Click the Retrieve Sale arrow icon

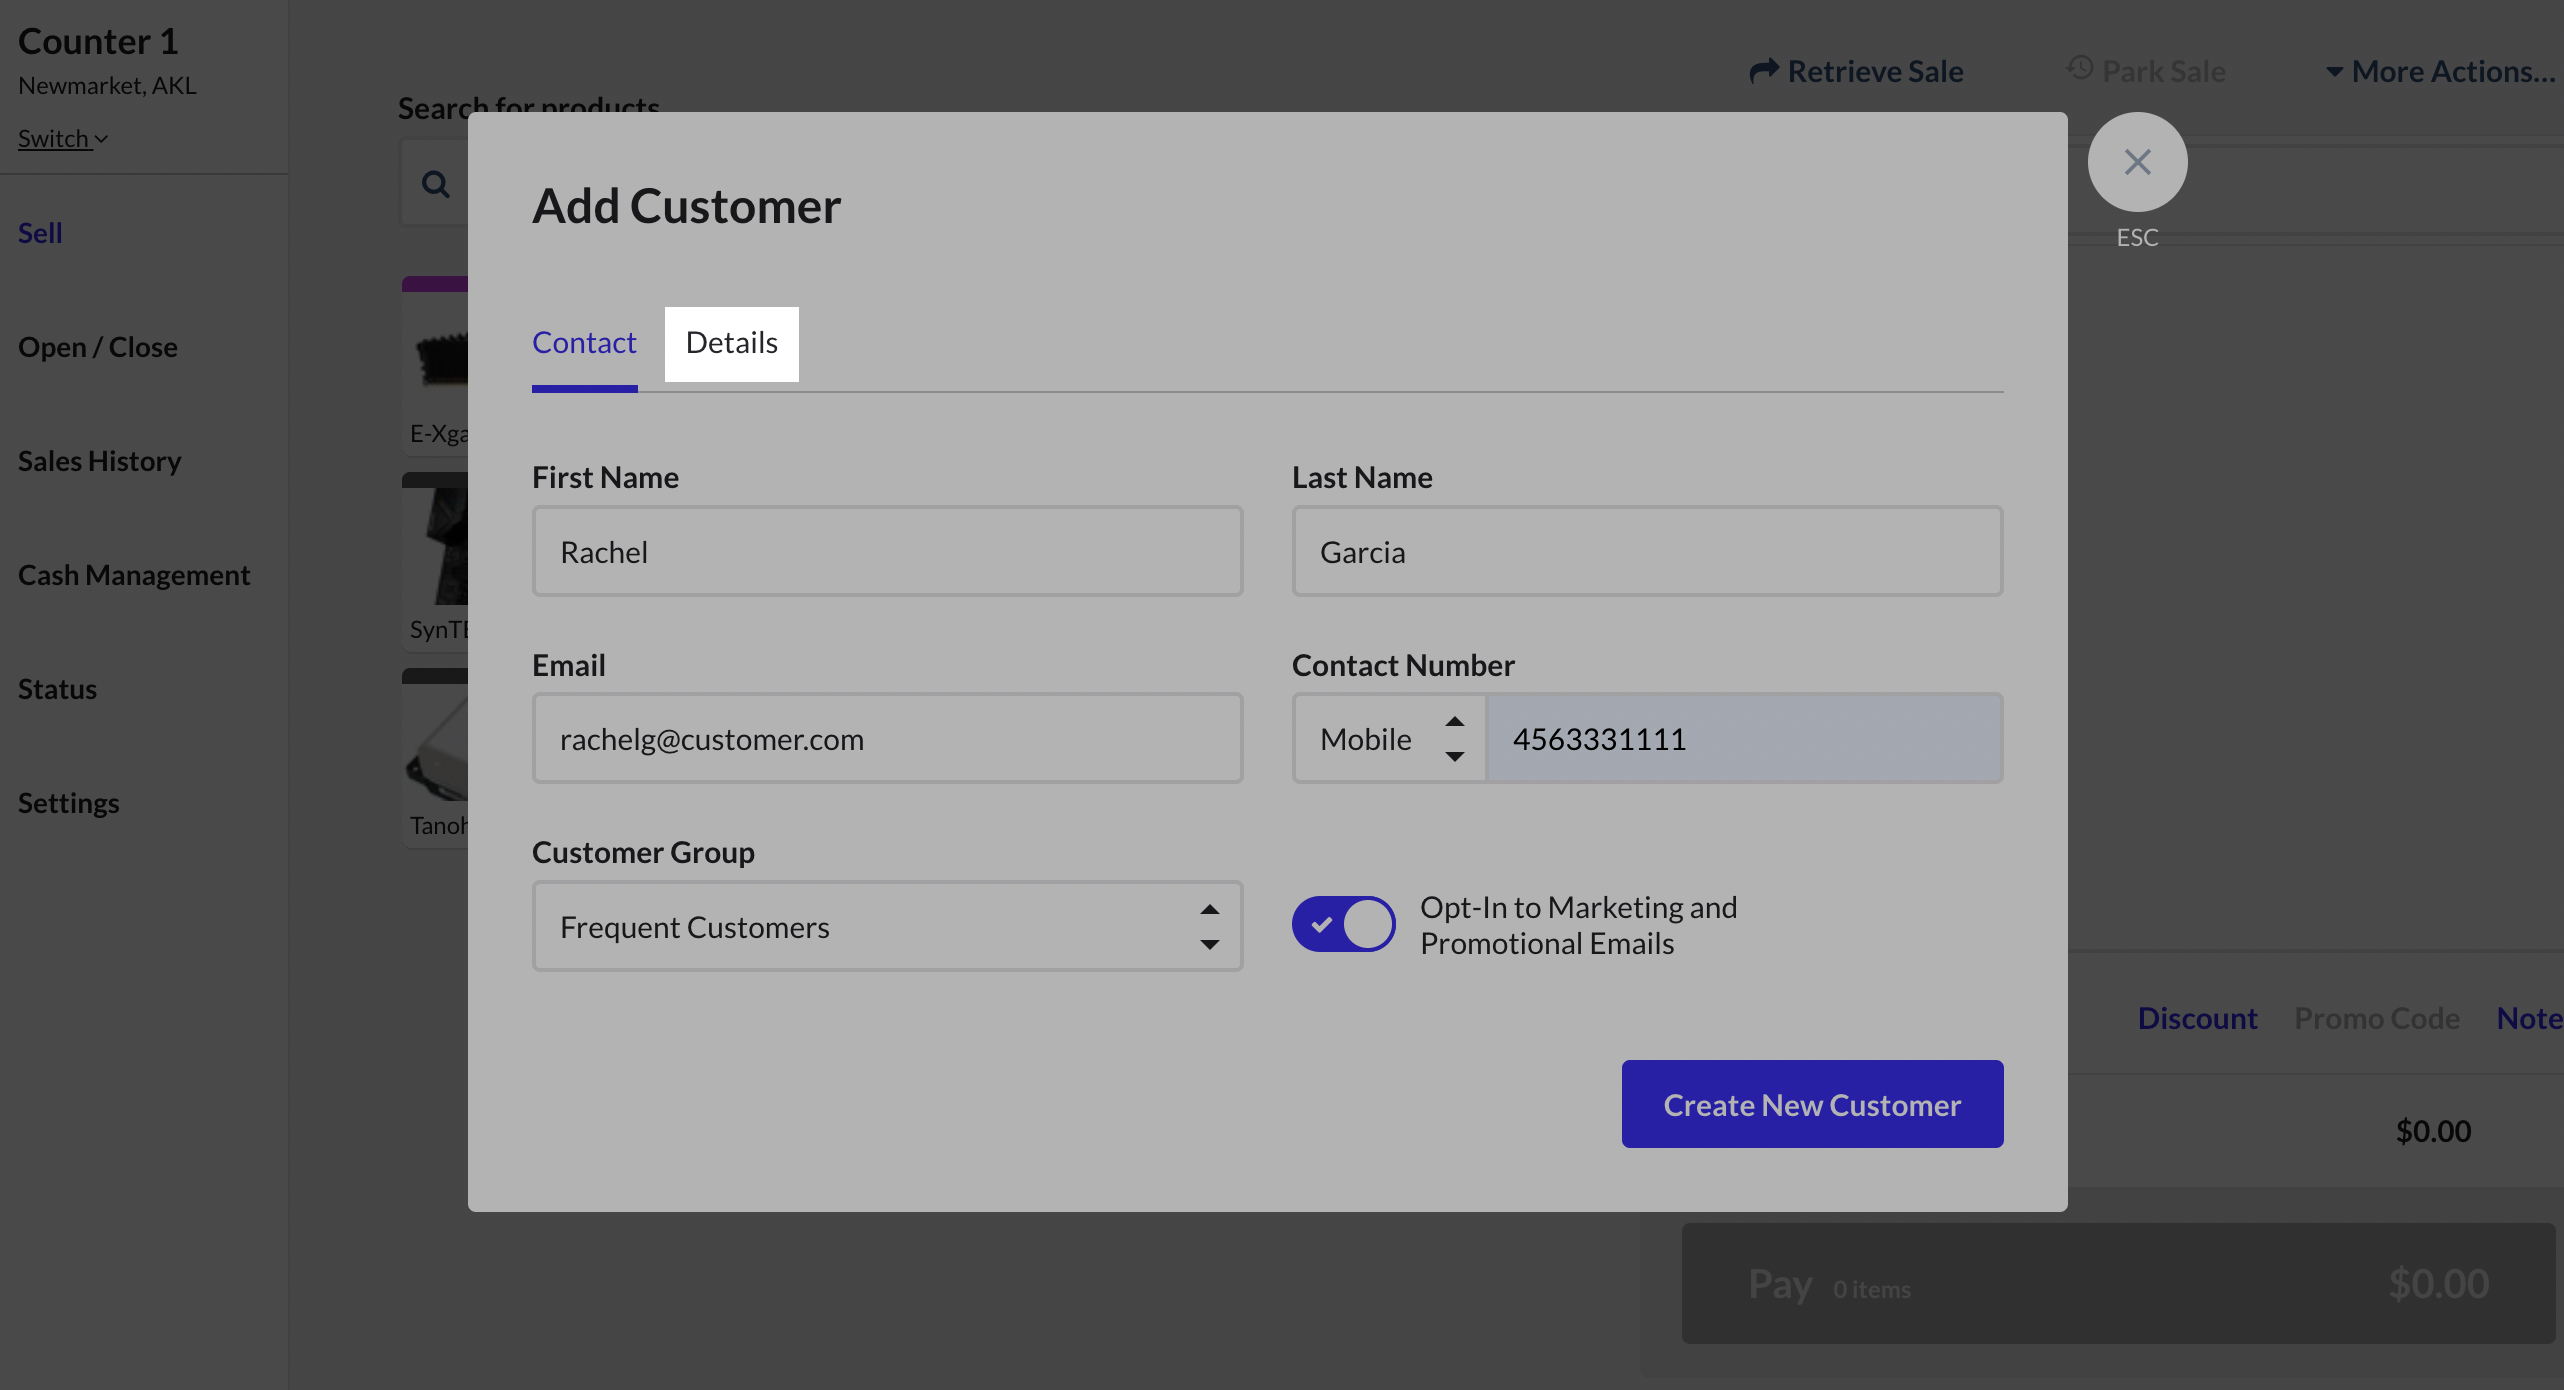(1764, 71)
